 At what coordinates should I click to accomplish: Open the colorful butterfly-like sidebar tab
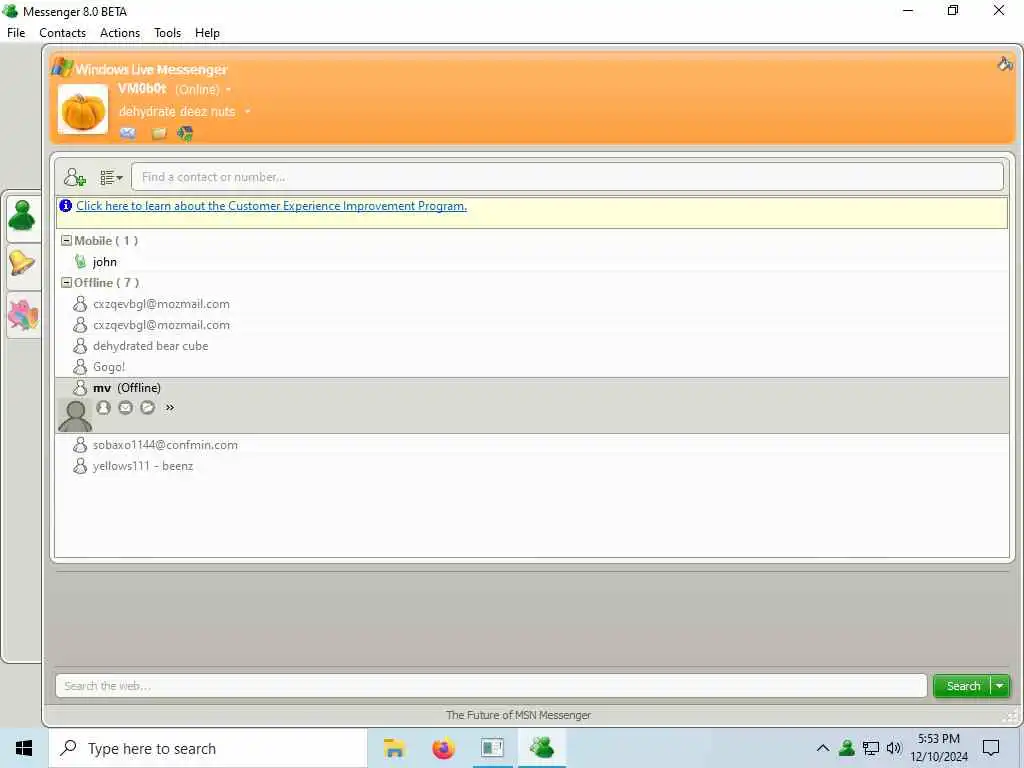[23, 315]
